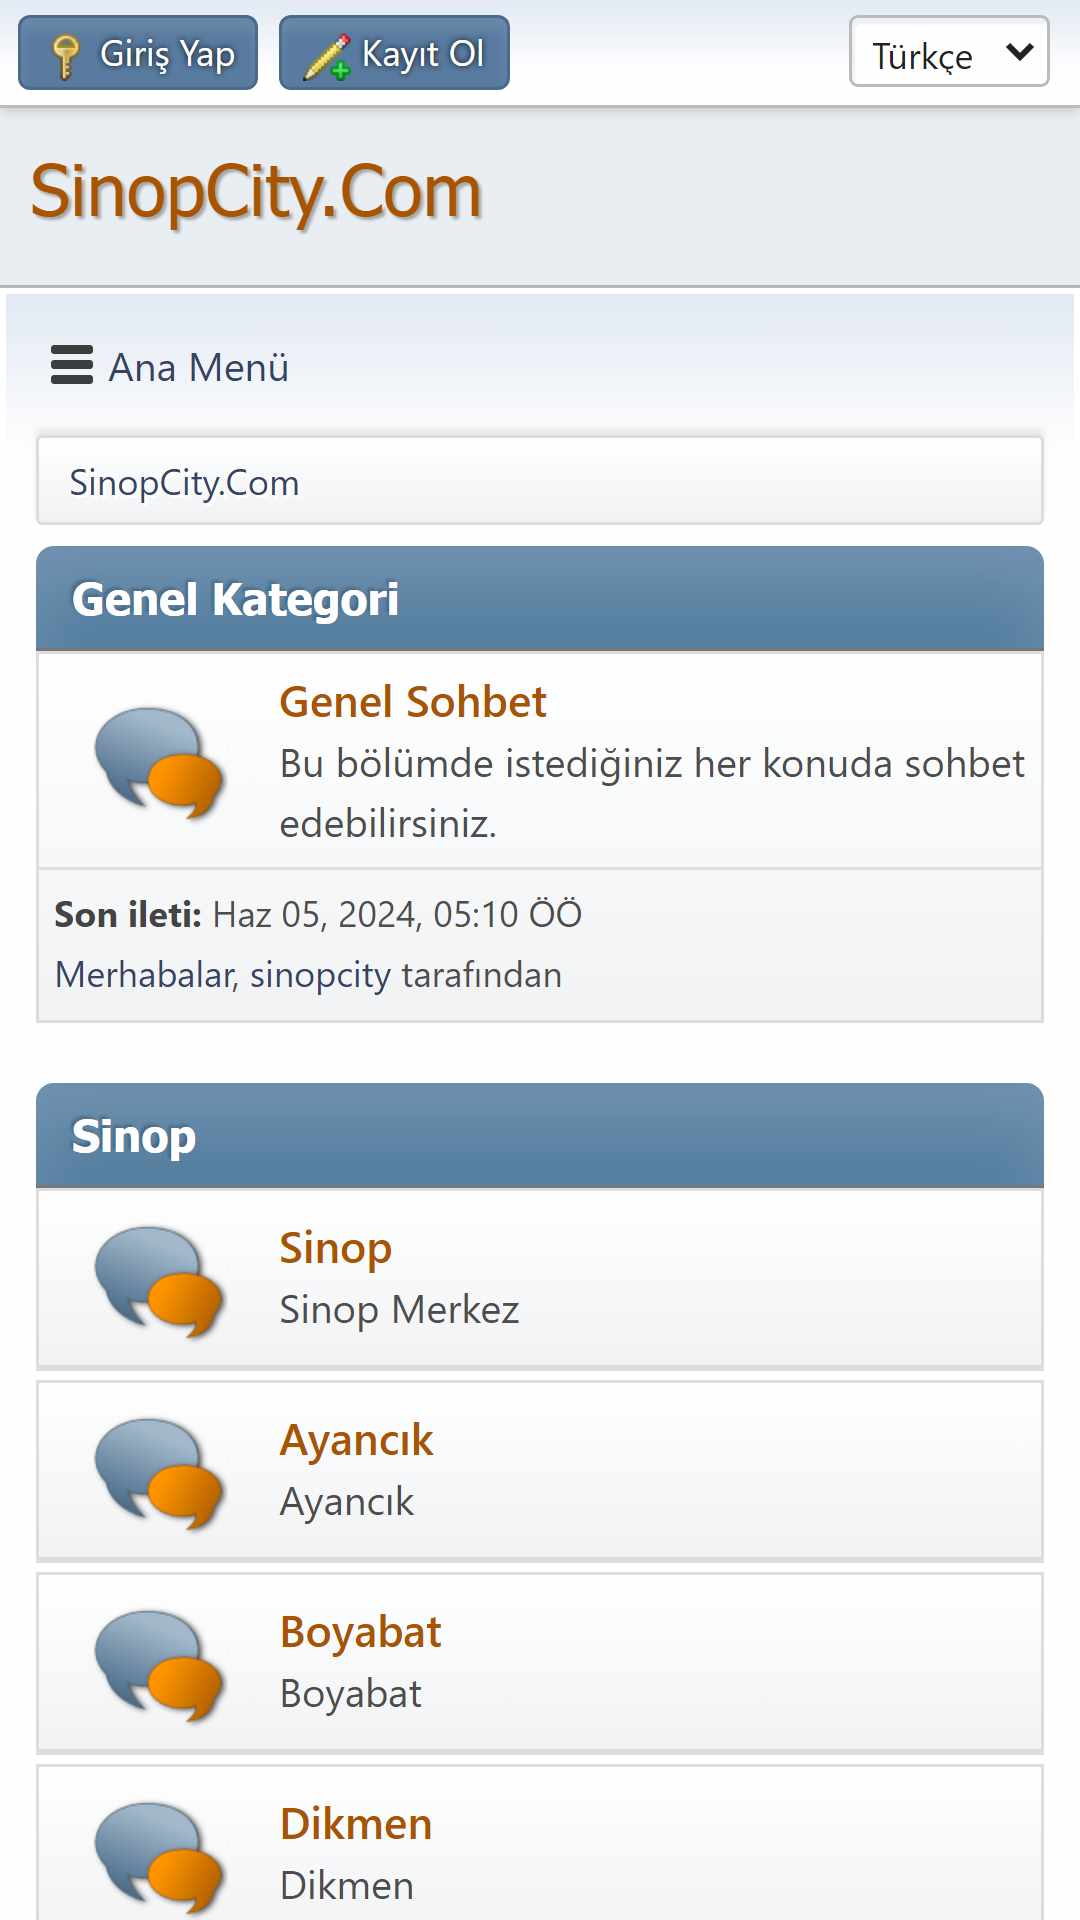Open the Dikmen board link

356,1824
